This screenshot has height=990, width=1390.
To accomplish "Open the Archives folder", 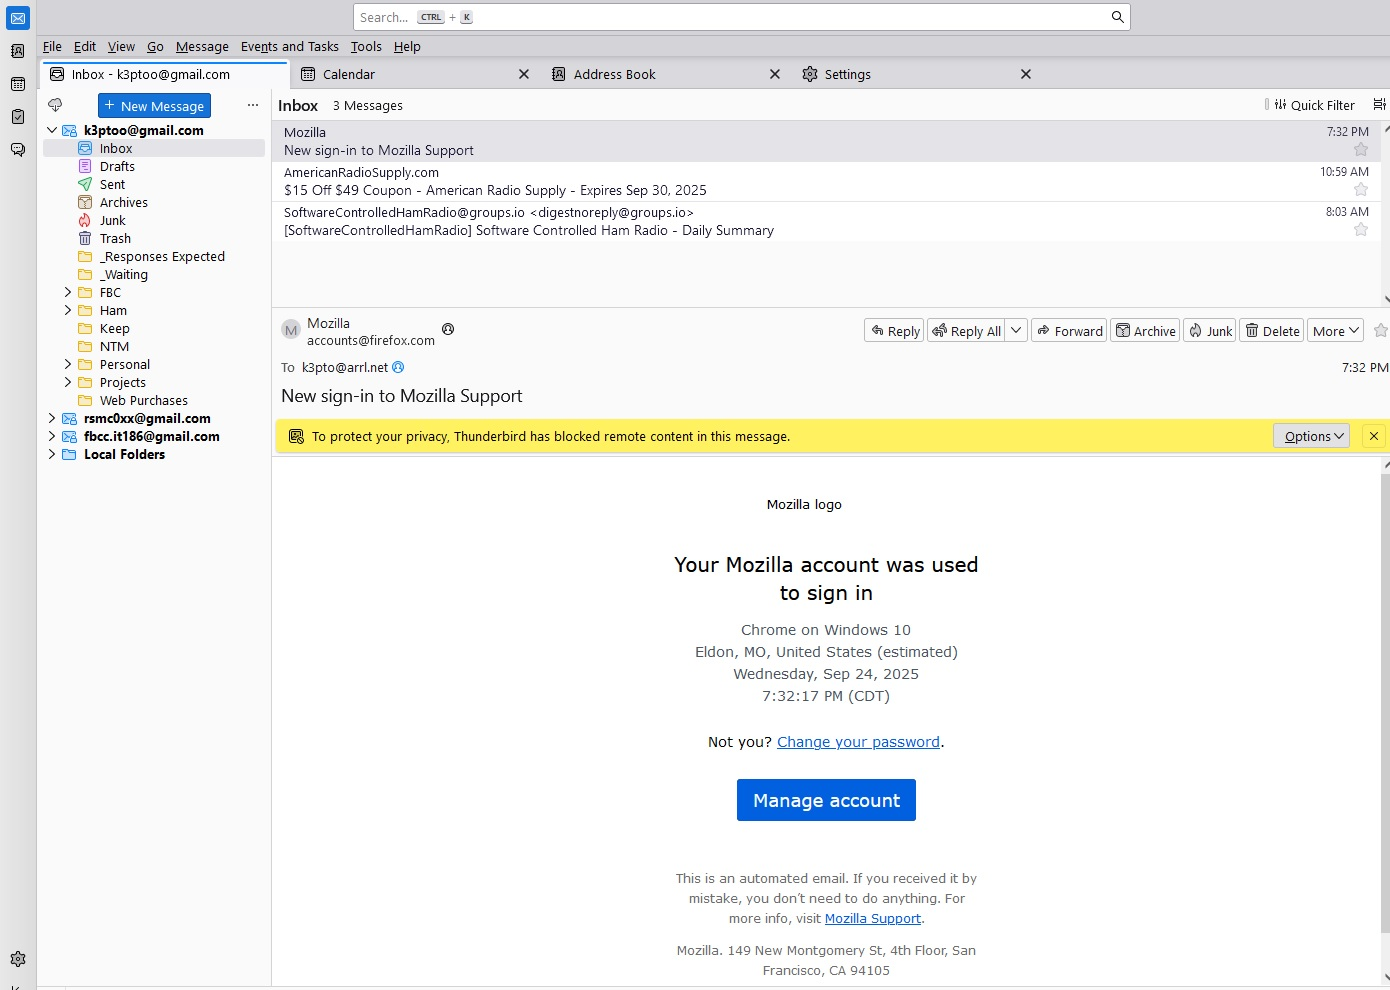I will (154, 203).
